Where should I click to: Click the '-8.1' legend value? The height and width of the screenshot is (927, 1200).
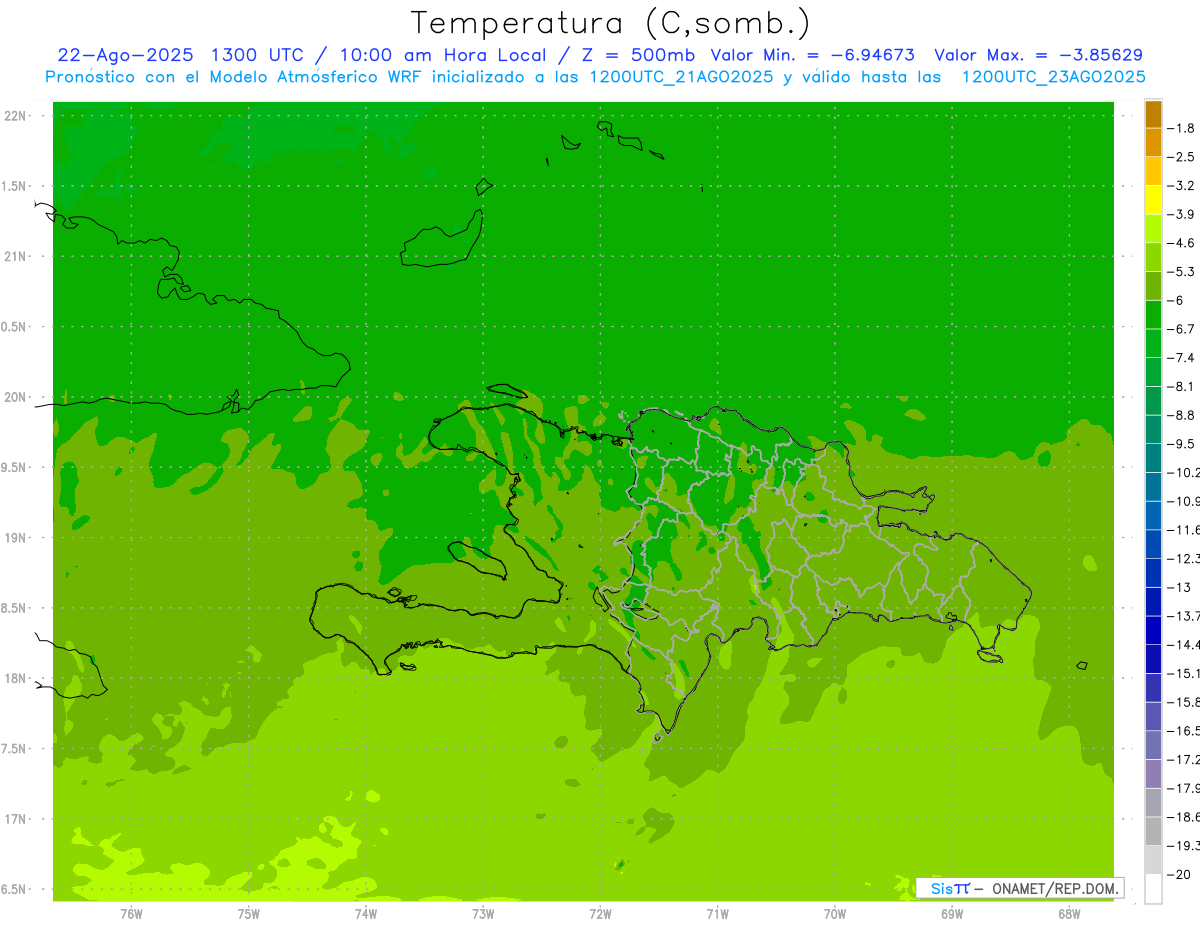click(1182, 387)
